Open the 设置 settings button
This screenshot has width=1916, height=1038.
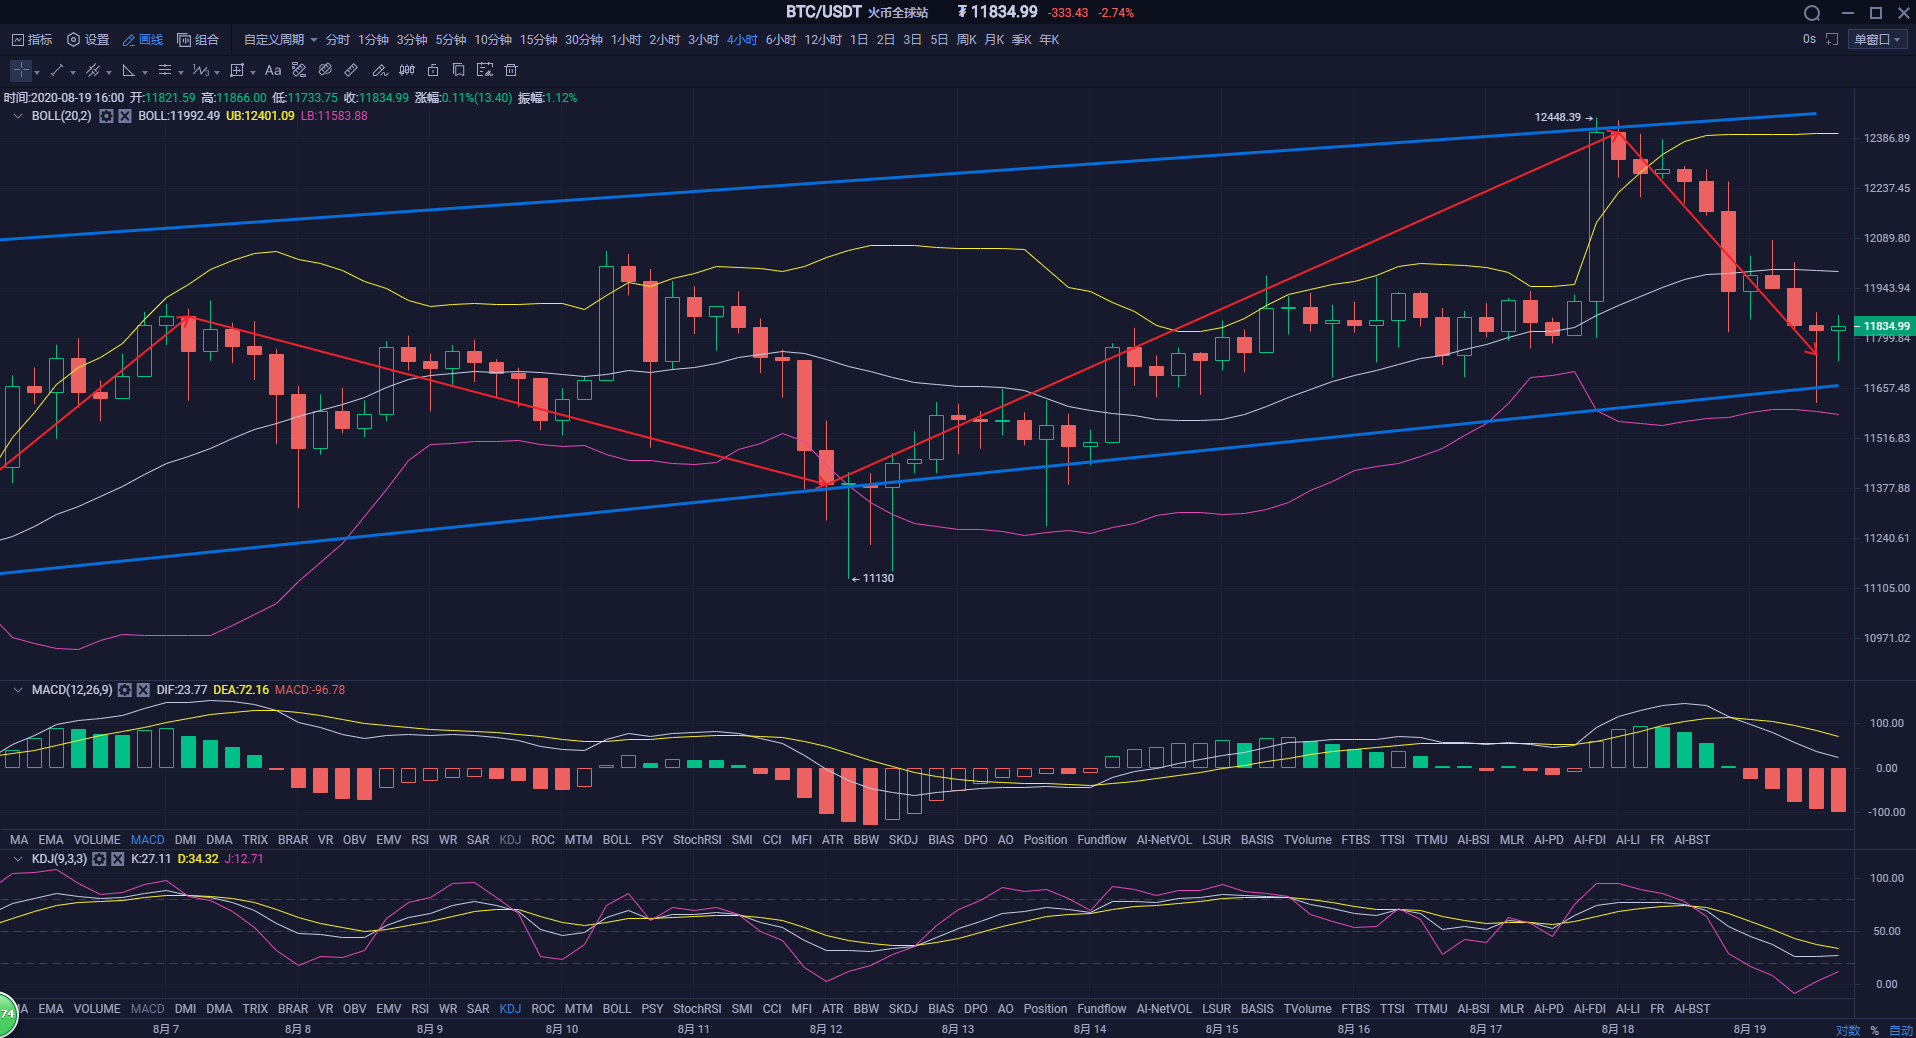point(88,40)
